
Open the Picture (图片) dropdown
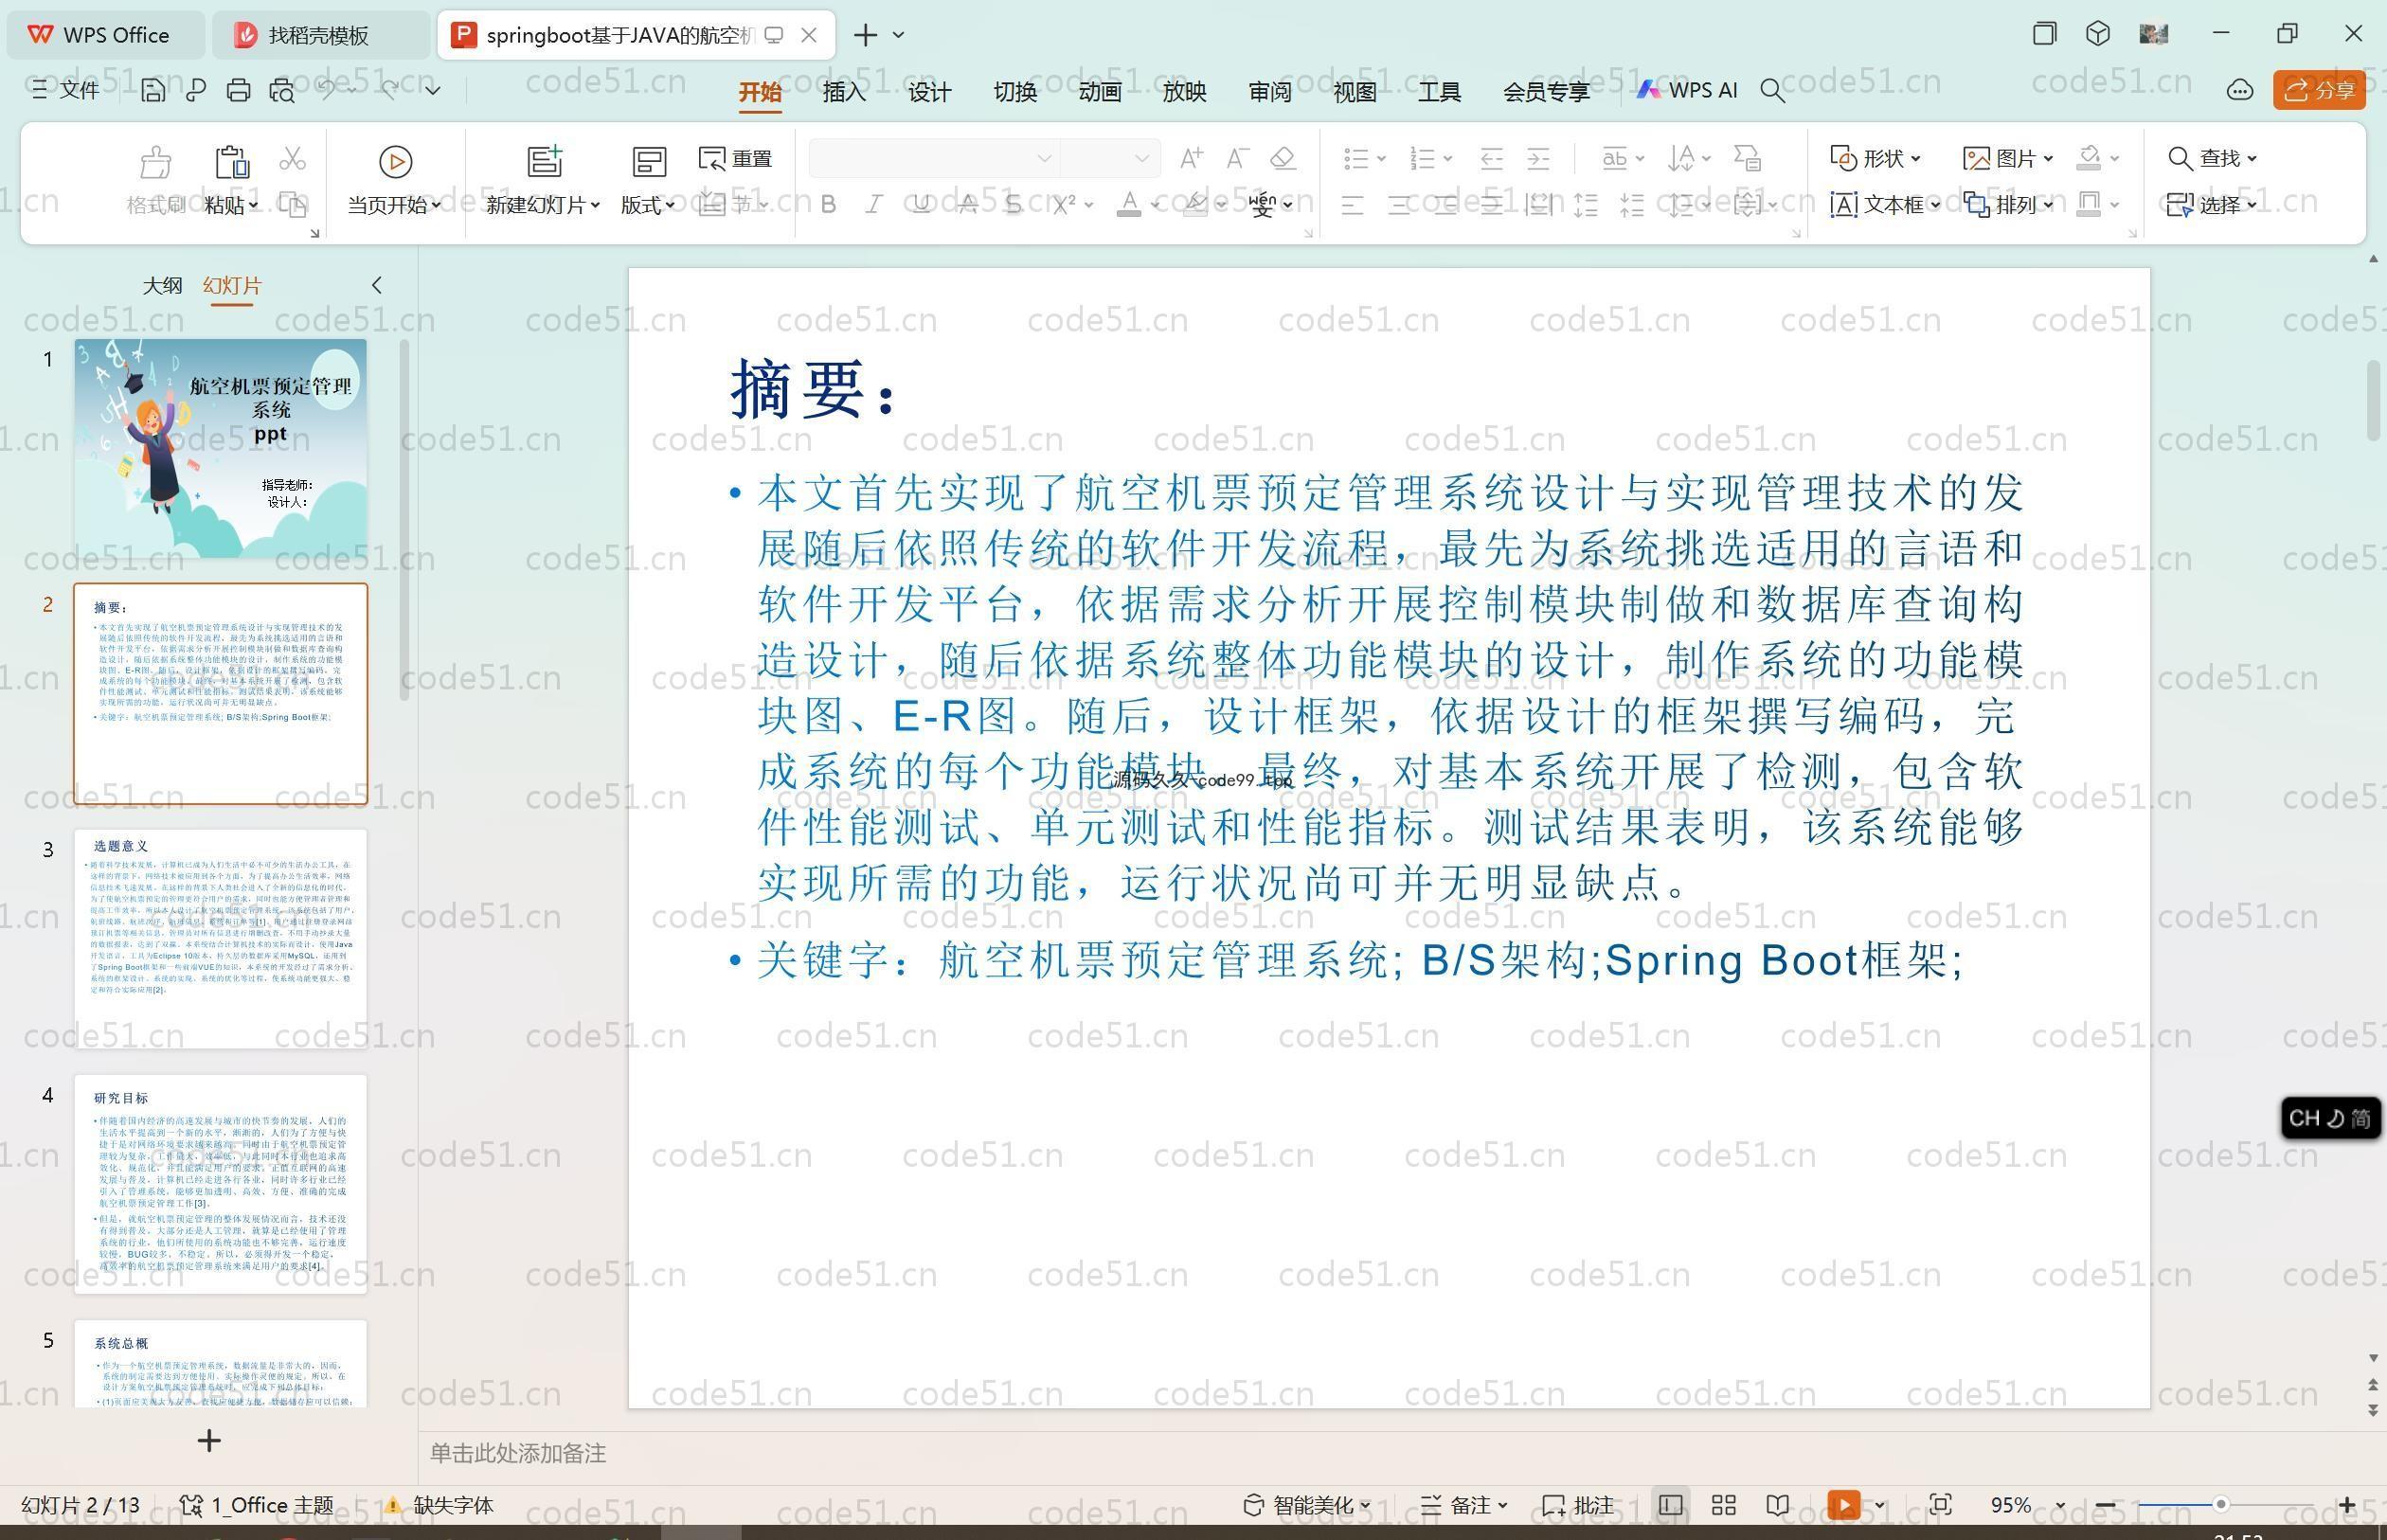click(2008, 158)
